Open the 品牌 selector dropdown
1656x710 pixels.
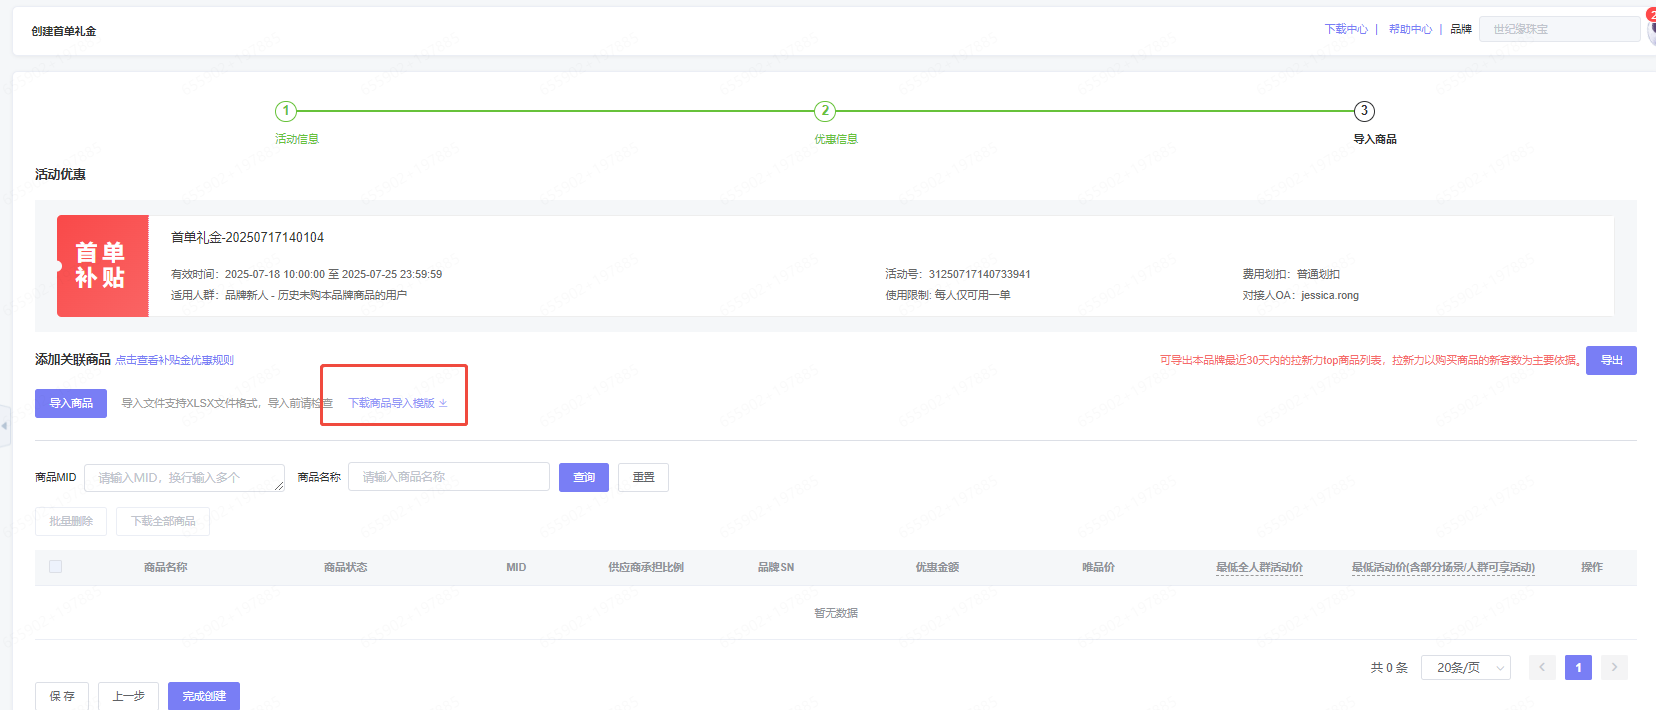(x=1558, y=29)
